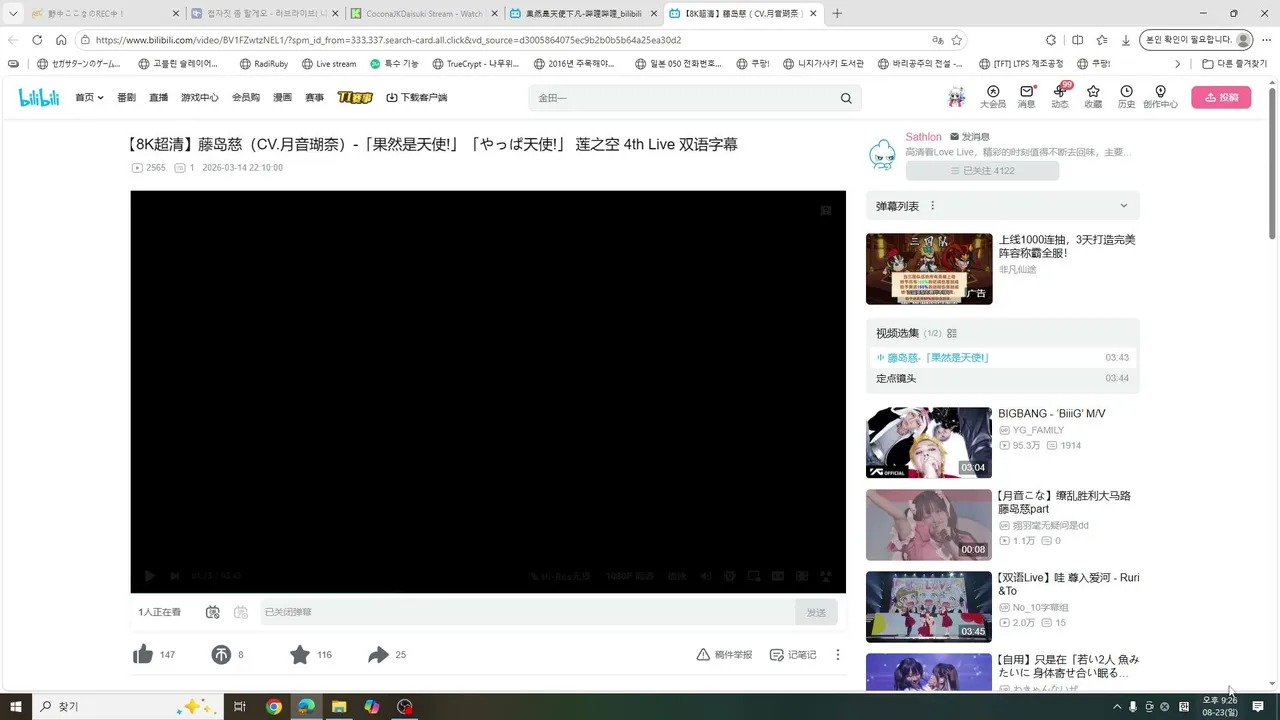Open the browser downloads icon
1280x720 pixels.
[1126, 40]
